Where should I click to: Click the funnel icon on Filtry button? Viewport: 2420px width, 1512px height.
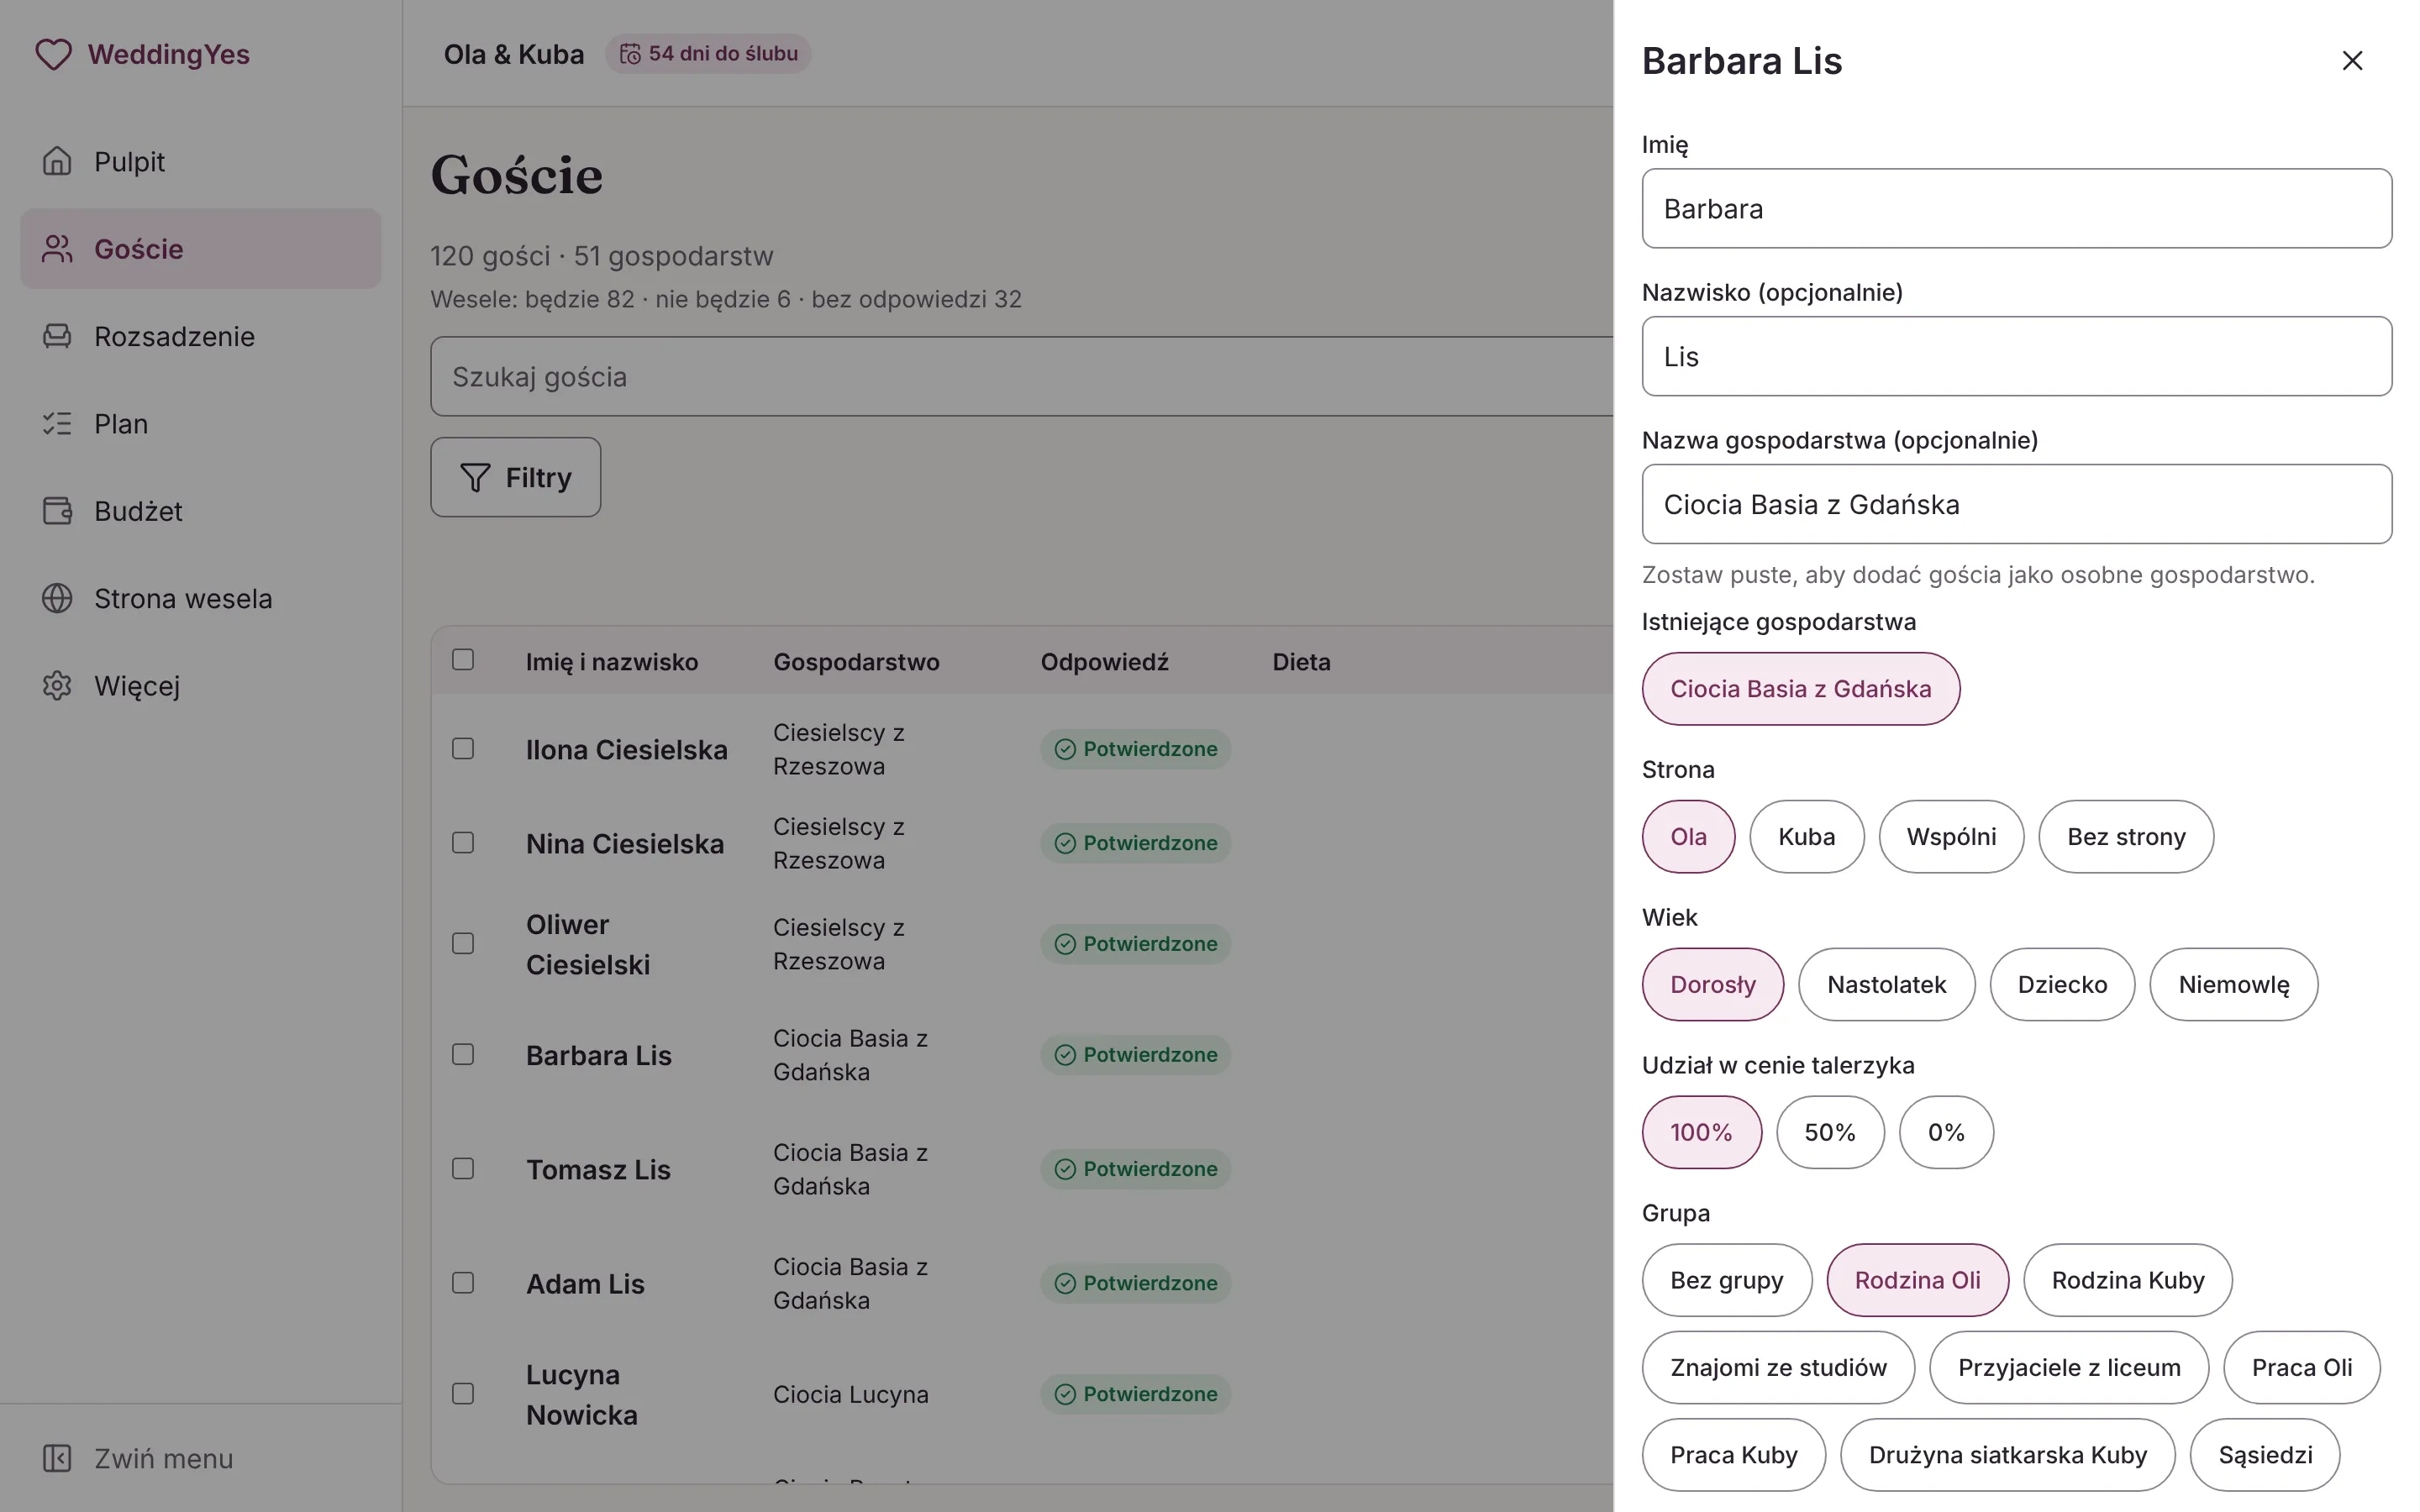tap(475, 478)
